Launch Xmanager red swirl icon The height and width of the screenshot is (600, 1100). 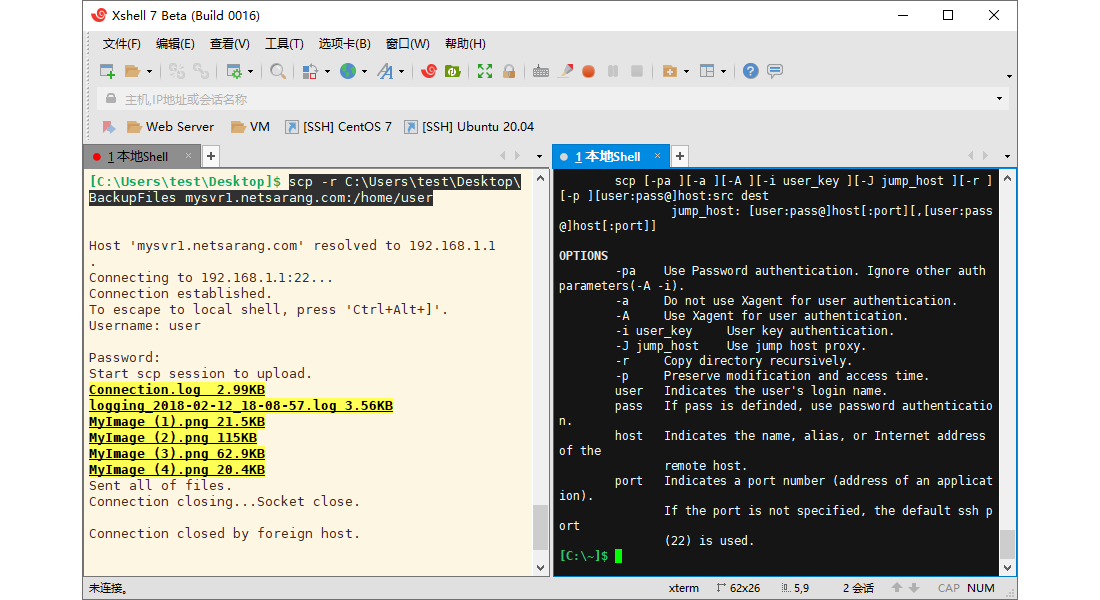coord(429,71)
